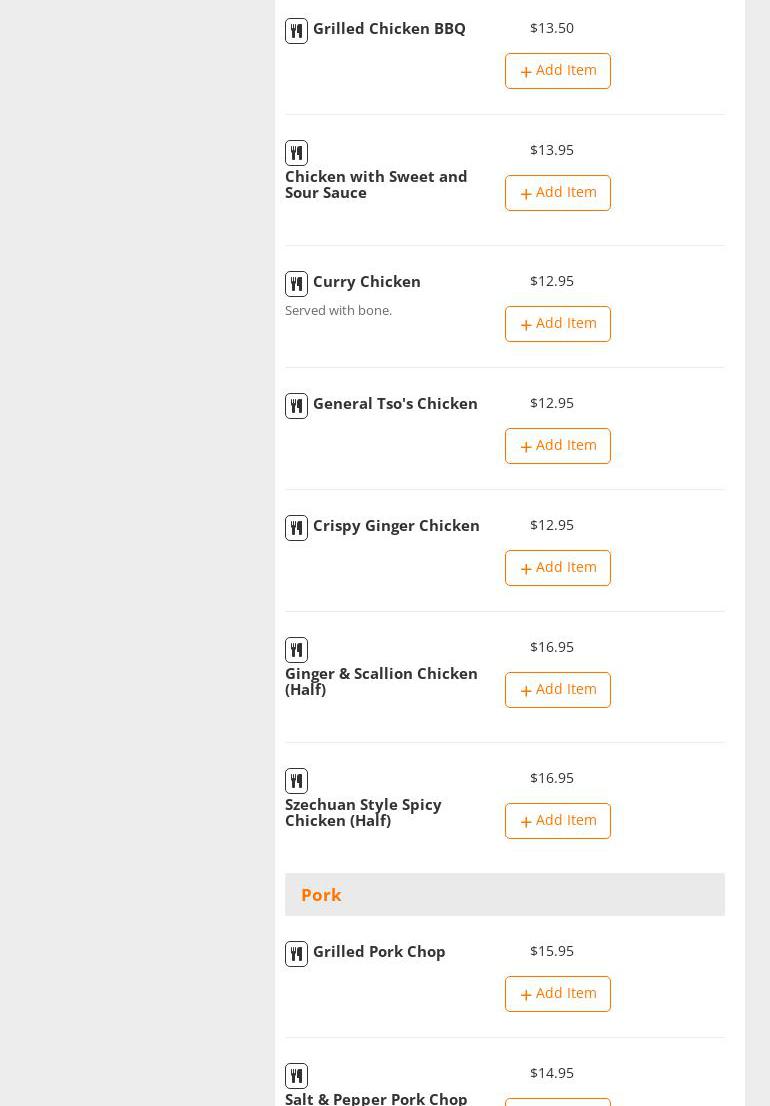
Task: Open the Crispy Ginger Chicken item title
Action: (x=396, y=526)
